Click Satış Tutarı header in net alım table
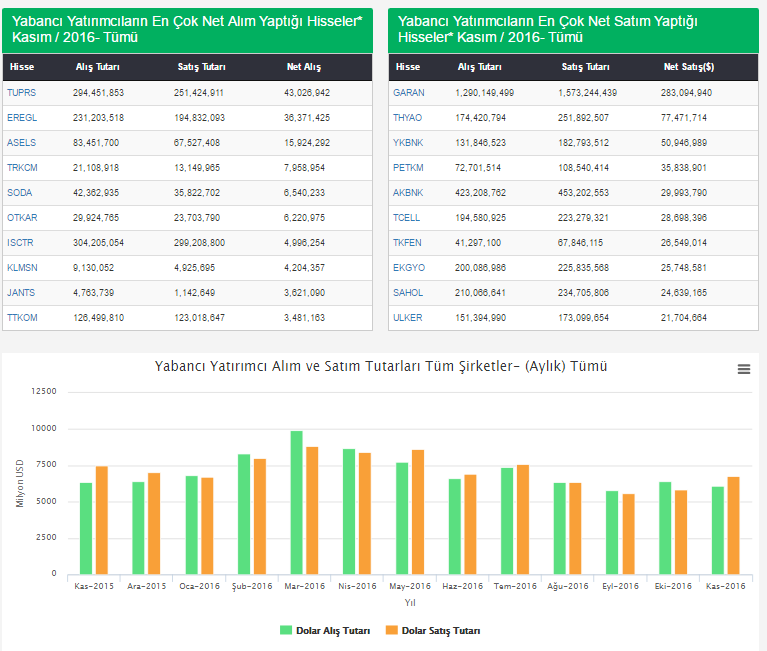This screenshot has height=651, width=767. [202, 67]
